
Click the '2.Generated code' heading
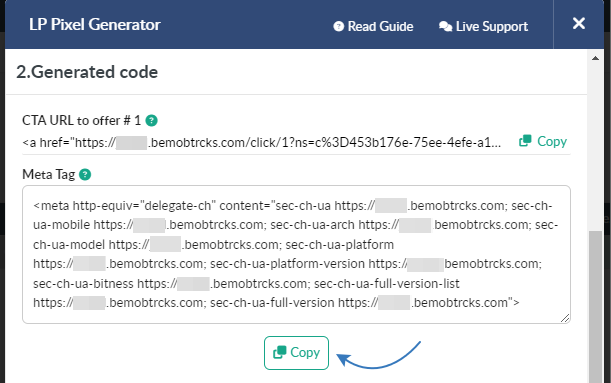coord(87,72)
